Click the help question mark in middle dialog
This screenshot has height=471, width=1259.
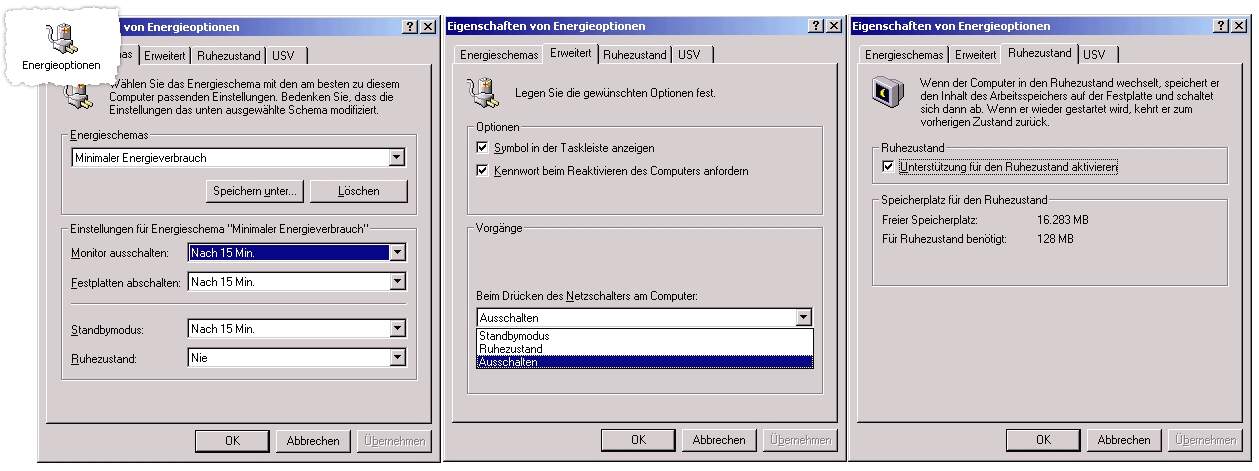coord(816,26)
